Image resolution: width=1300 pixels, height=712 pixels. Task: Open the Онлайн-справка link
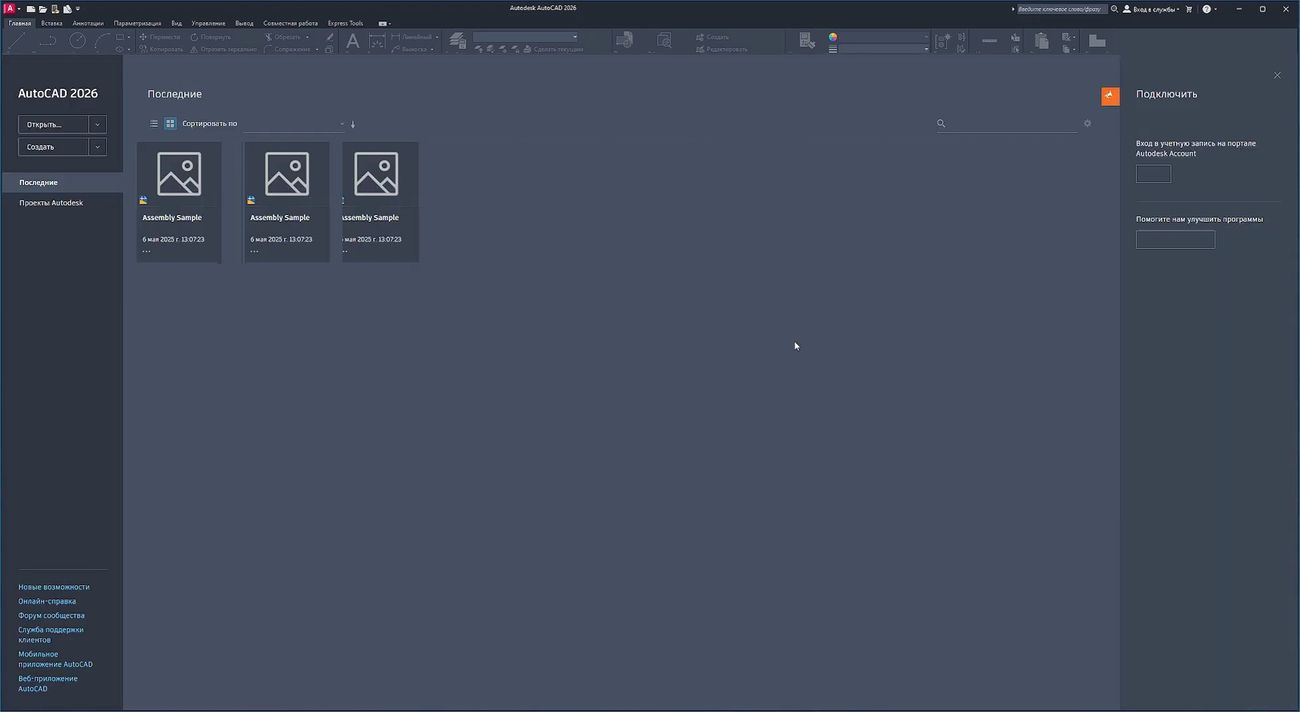point(47,601)
